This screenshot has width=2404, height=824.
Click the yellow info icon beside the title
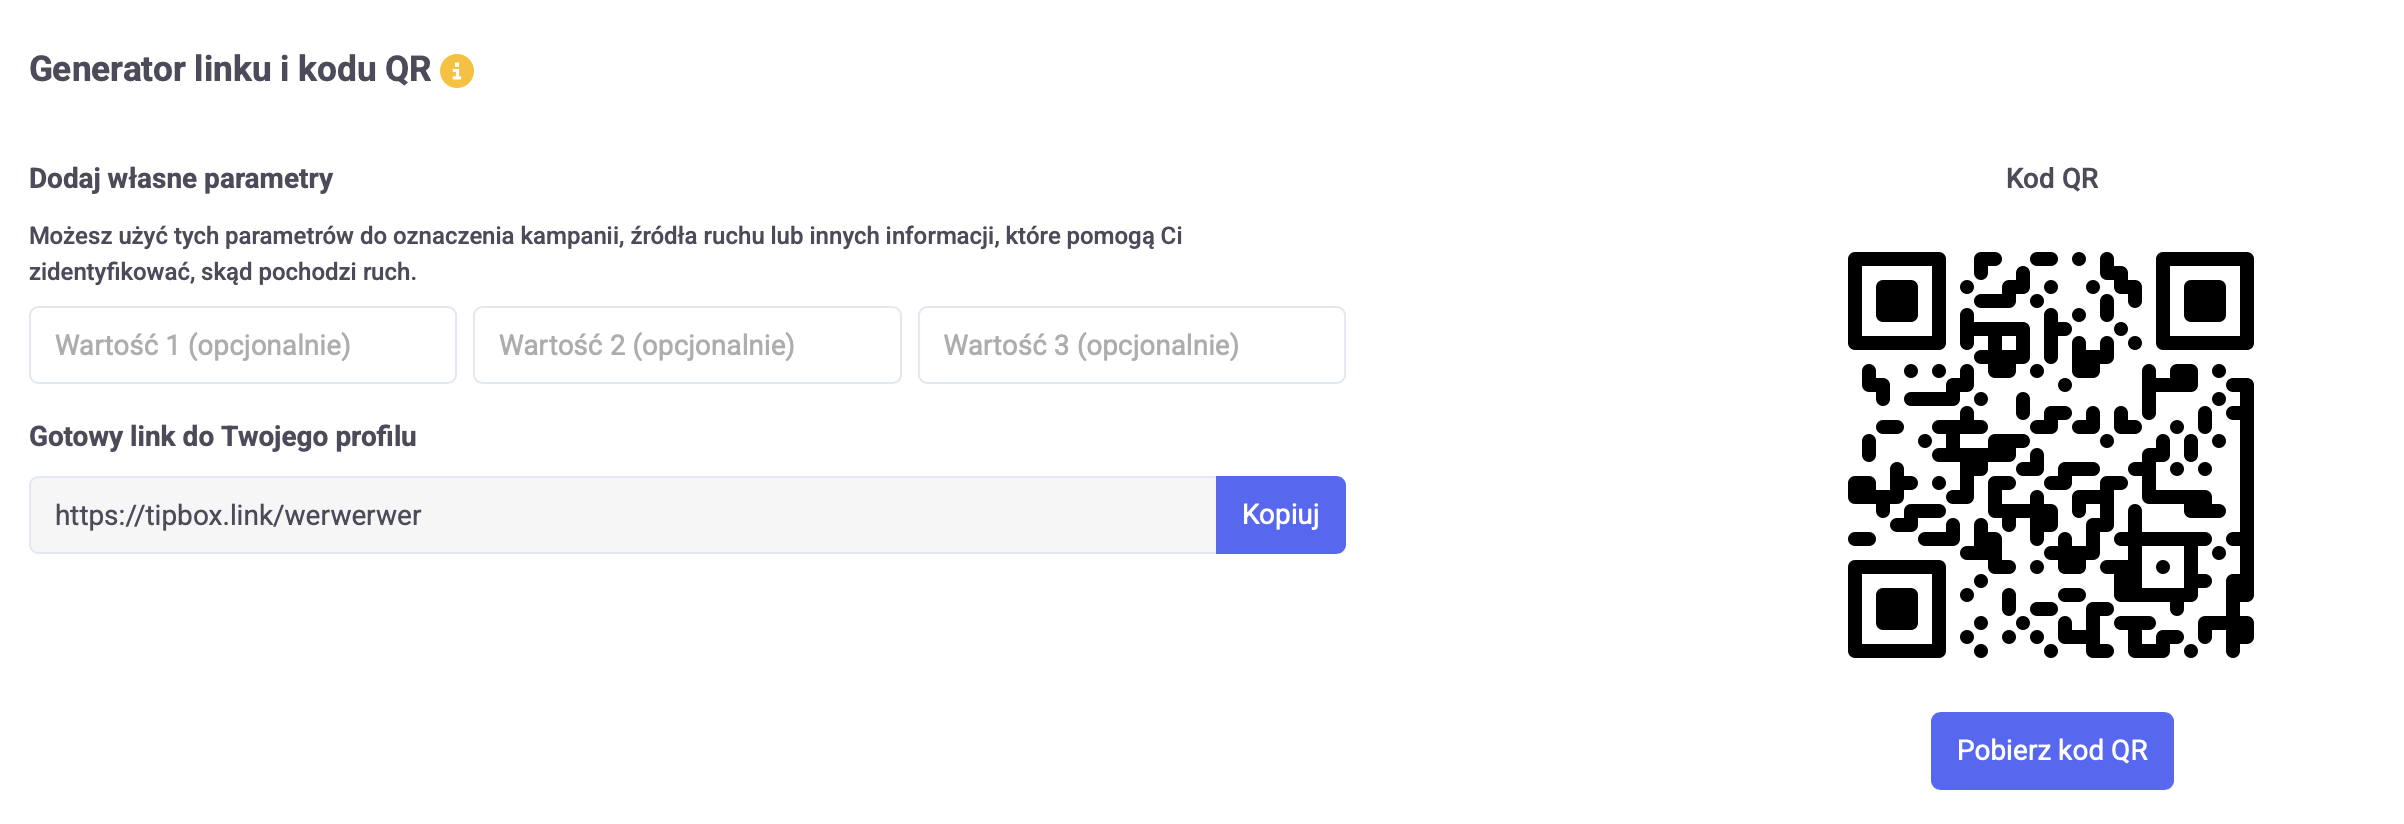[x=457, y=71]
